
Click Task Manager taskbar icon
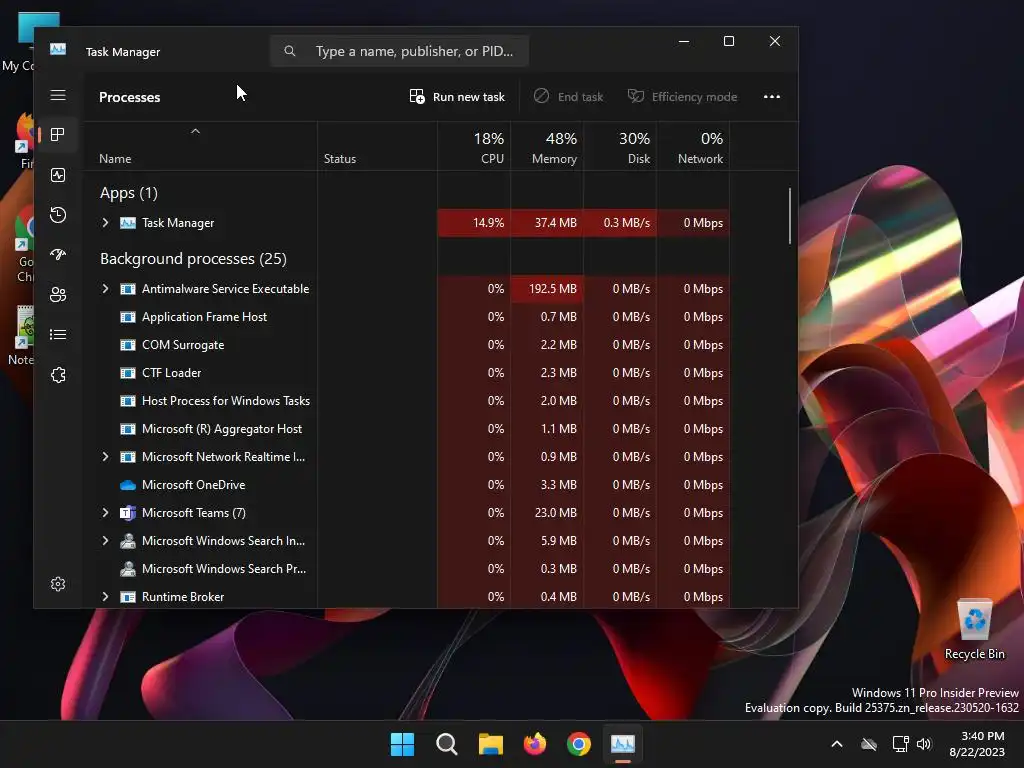point(623,744)
